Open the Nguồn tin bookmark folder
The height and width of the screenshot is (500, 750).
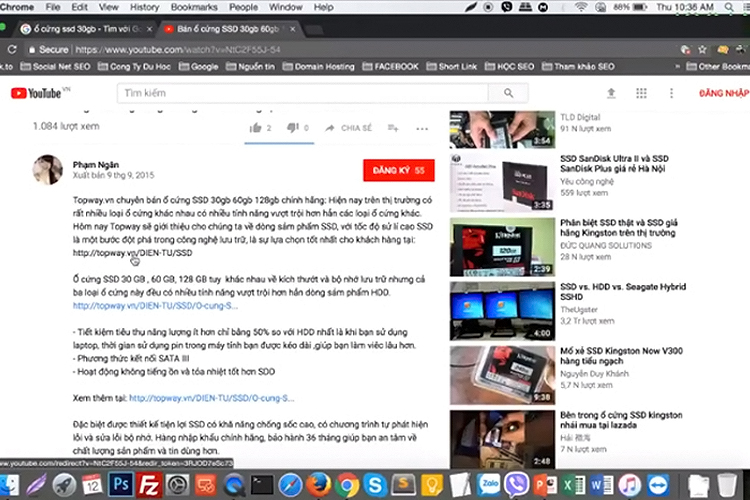click(250, 67)
